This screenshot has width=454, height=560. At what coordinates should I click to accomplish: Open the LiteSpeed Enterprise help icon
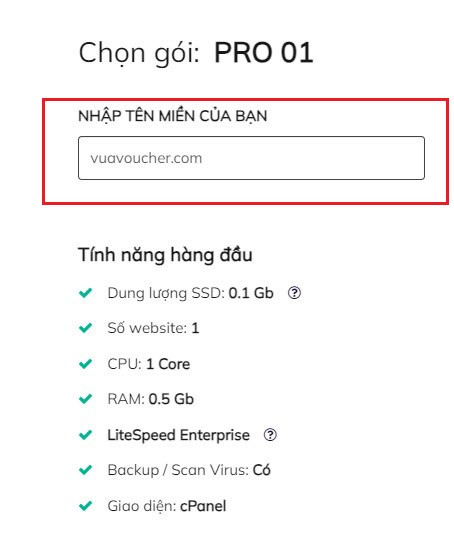pos(270,435)
